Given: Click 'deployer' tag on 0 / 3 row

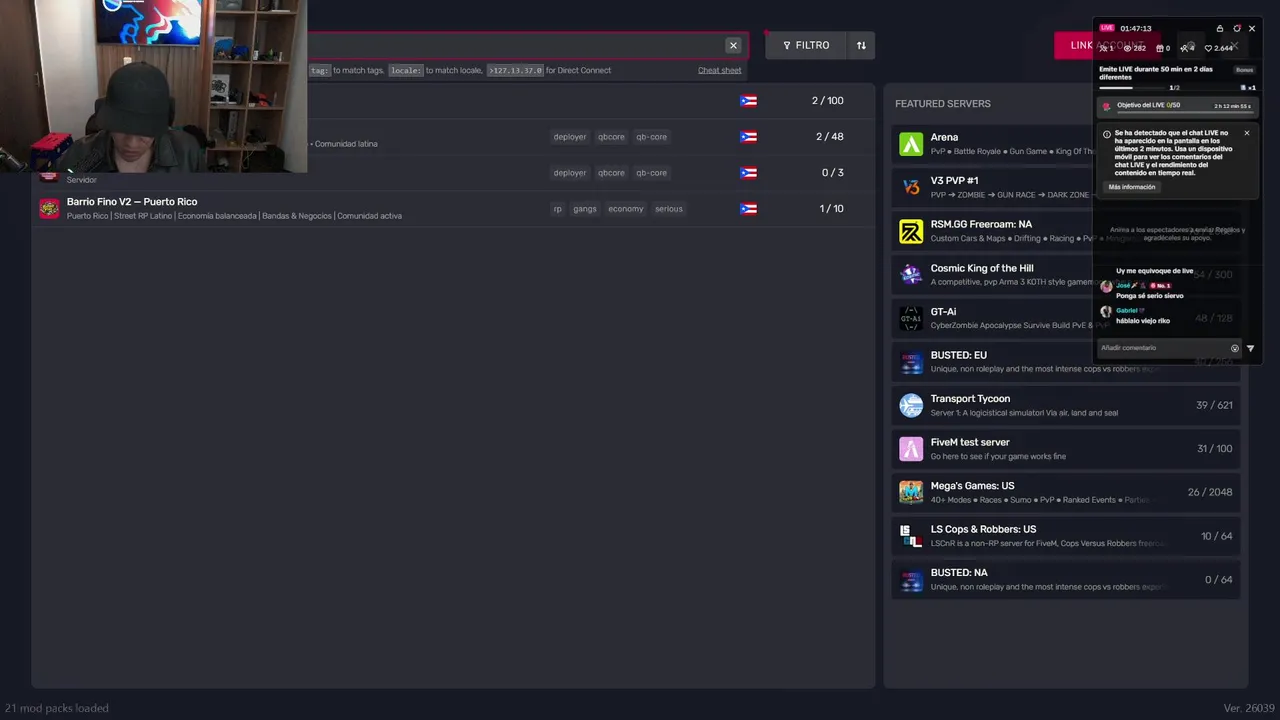Looking at the screenshot, I should (570, 173).
